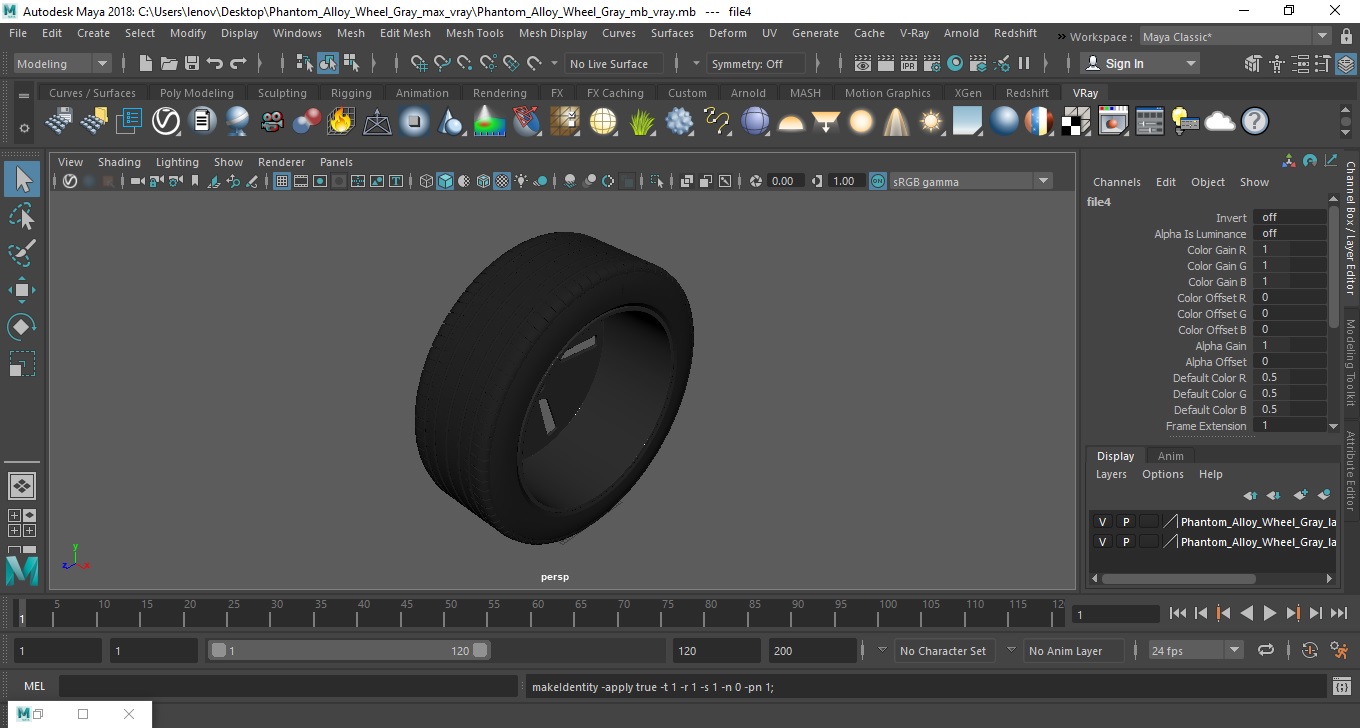Open the Symmetry: Off dropdown
Image resolution: width=1360 pixels, height=728 pixels.
[757, 63]
